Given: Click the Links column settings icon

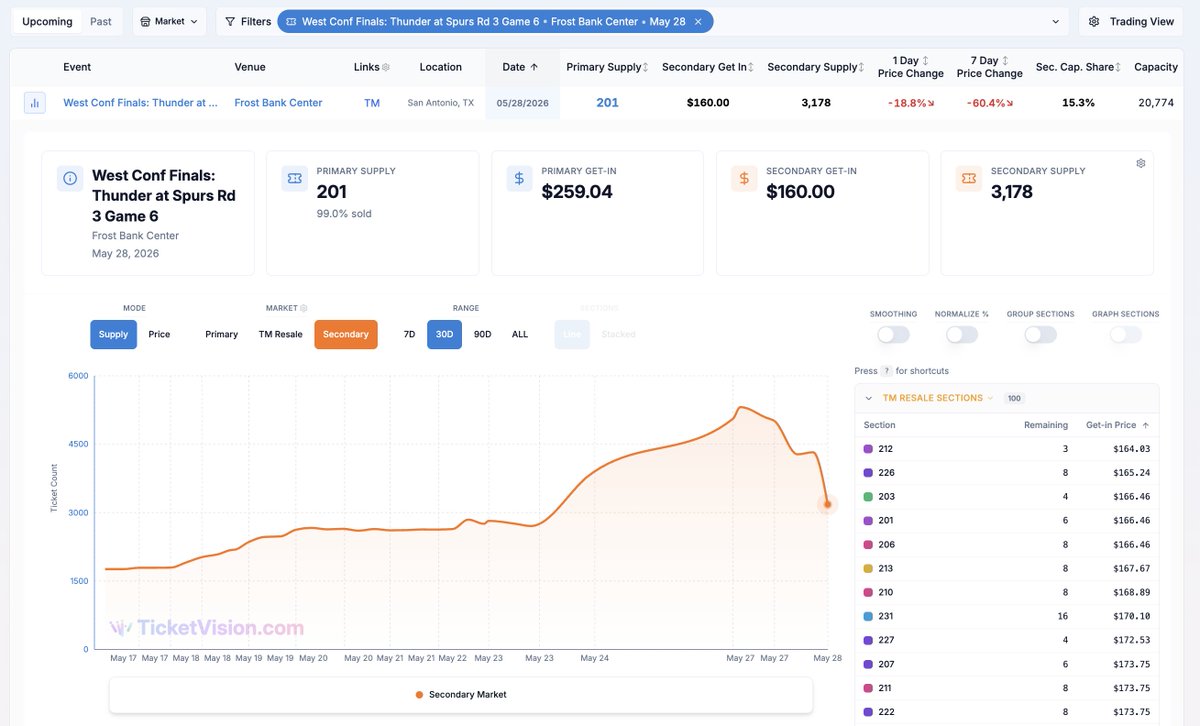Looking at the screenshot, I should (x=386, y=67).
